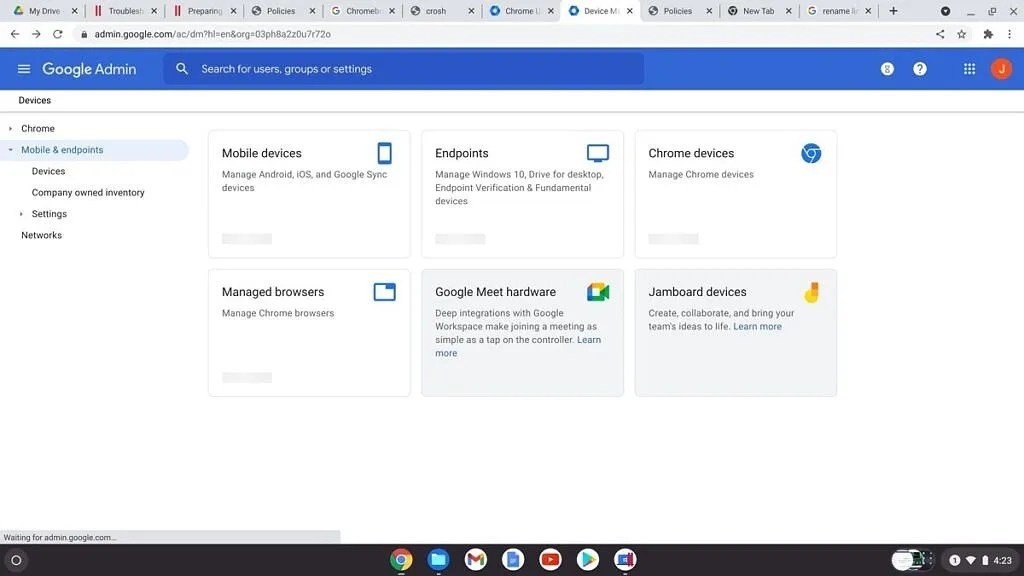This screenshot has height=576, width=1024.
Task: Open the account avatar in the top bar
Action: pos(1003,68)
